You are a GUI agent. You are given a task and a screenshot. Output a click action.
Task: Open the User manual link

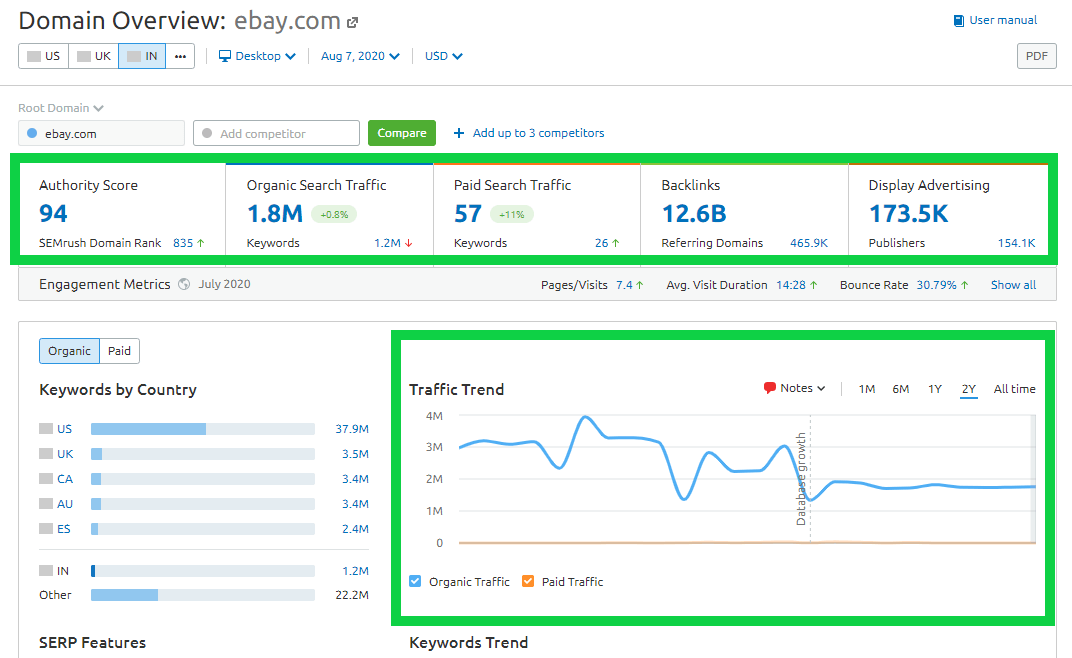coord(1003,21)
